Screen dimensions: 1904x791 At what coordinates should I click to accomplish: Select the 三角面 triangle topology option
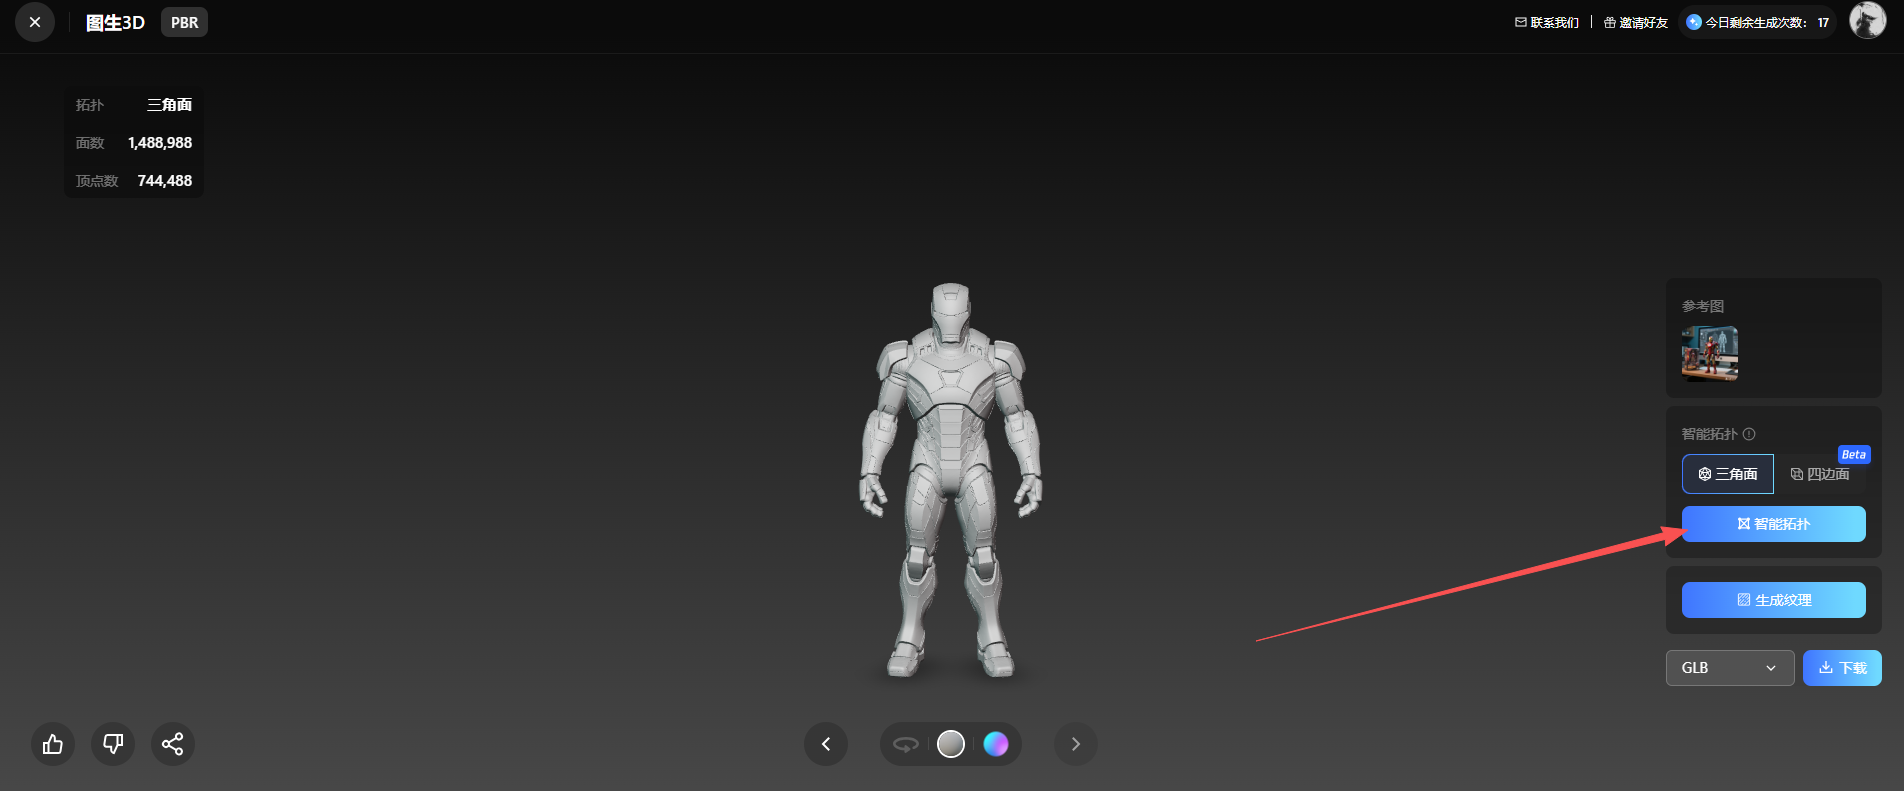[x=1728, y=474]
